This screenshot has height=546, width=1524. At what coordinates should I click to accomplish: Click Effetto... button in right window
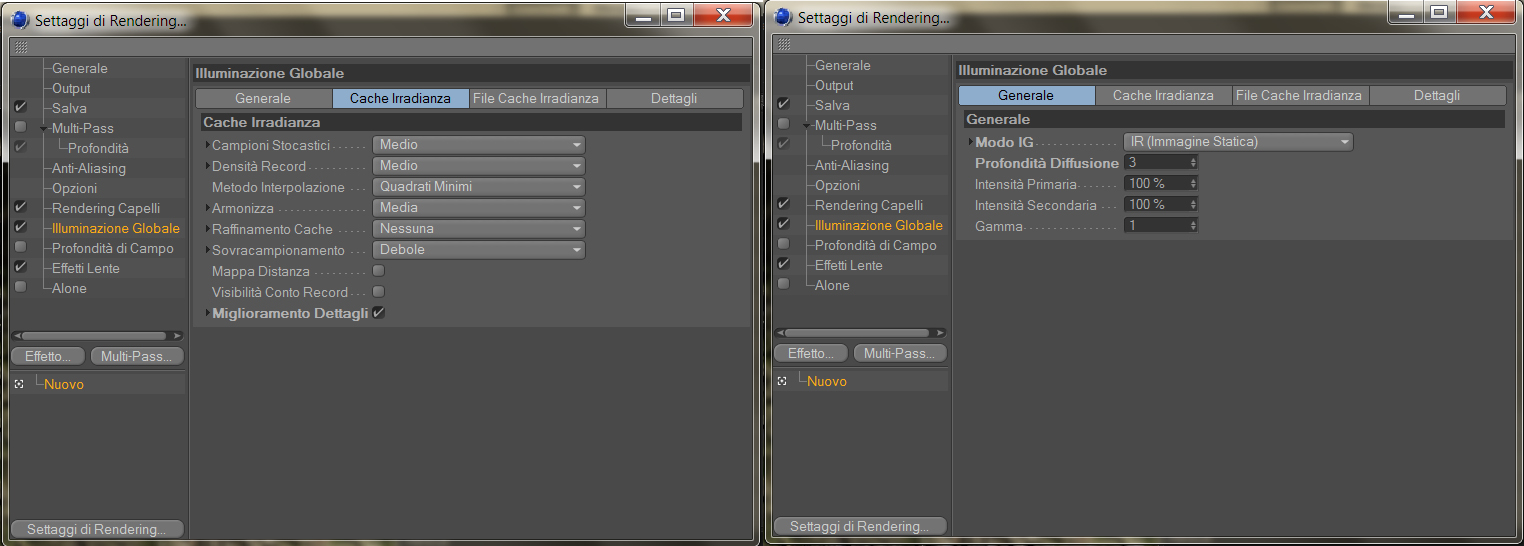pos(811,353)
